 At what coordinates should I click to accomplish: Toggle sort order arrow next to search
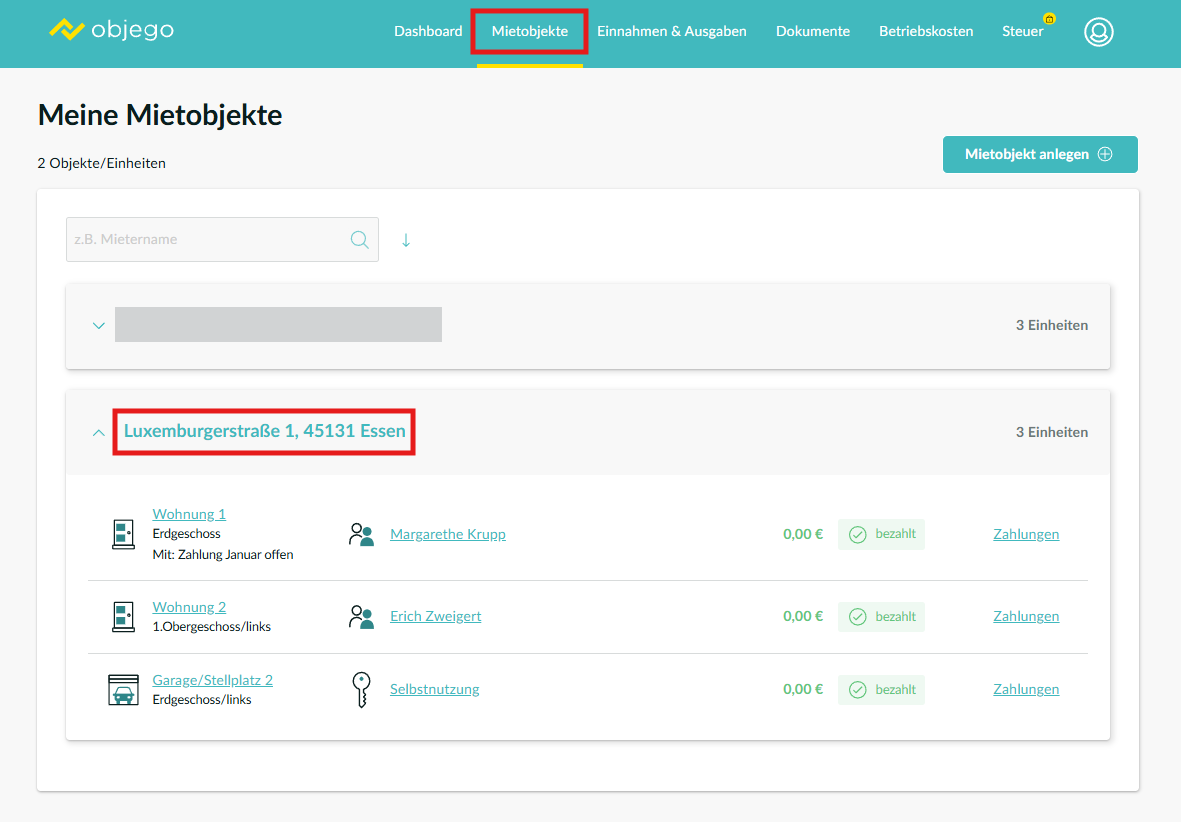tap(406, 240)
